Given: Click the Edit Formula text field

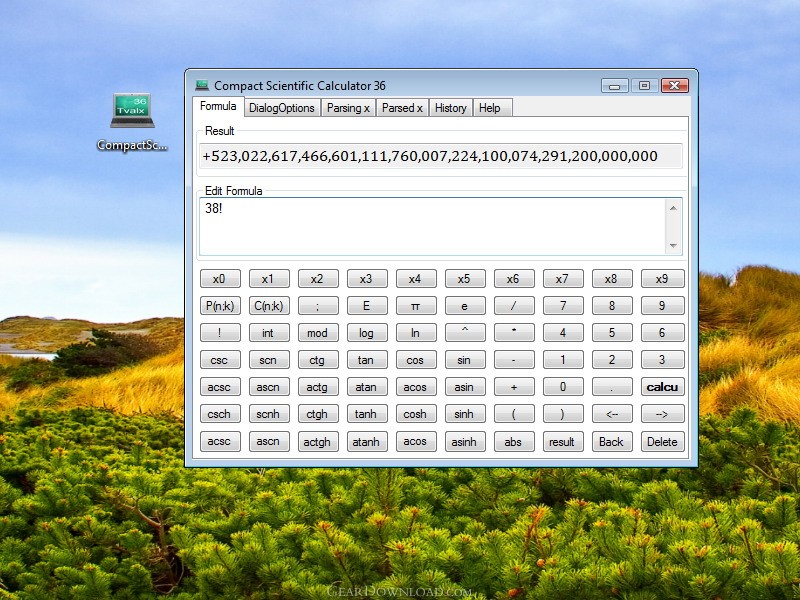Looking at the screenshot, I should point(430,226).
